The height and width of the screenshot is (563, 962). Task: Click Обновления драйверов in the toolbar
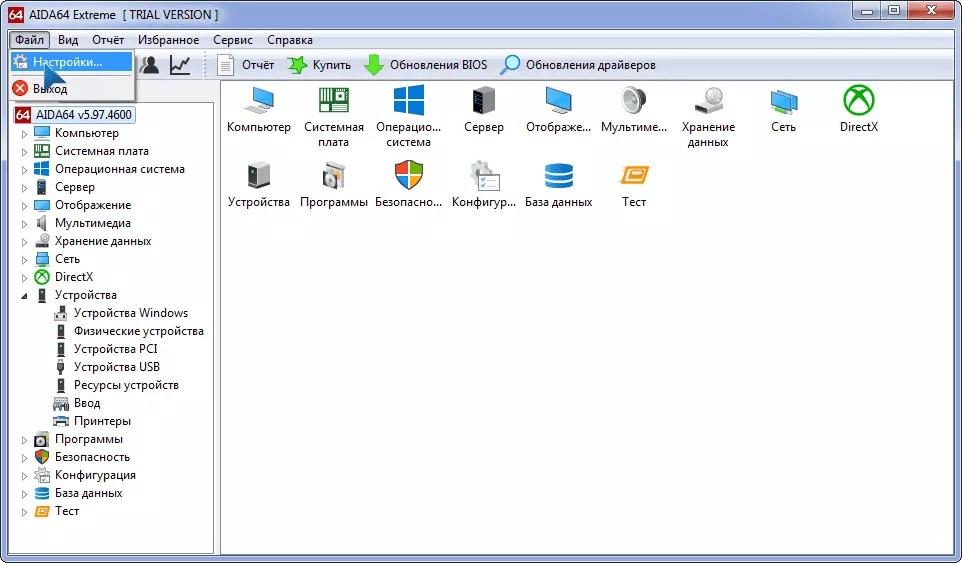tap(577, 64)
